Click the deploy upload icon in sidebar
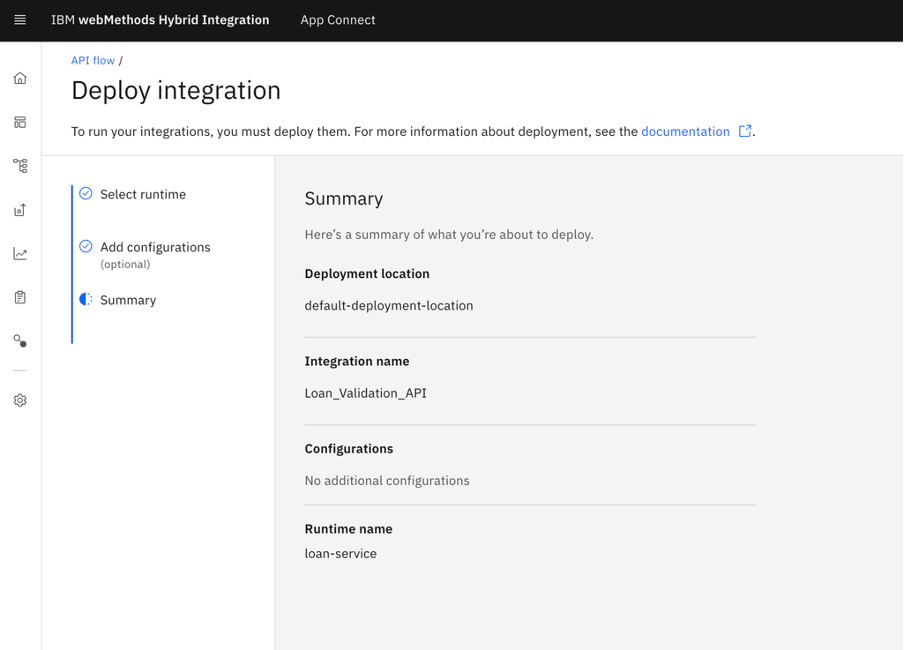This screenshot has width=904, height=650. click(20, 210)
